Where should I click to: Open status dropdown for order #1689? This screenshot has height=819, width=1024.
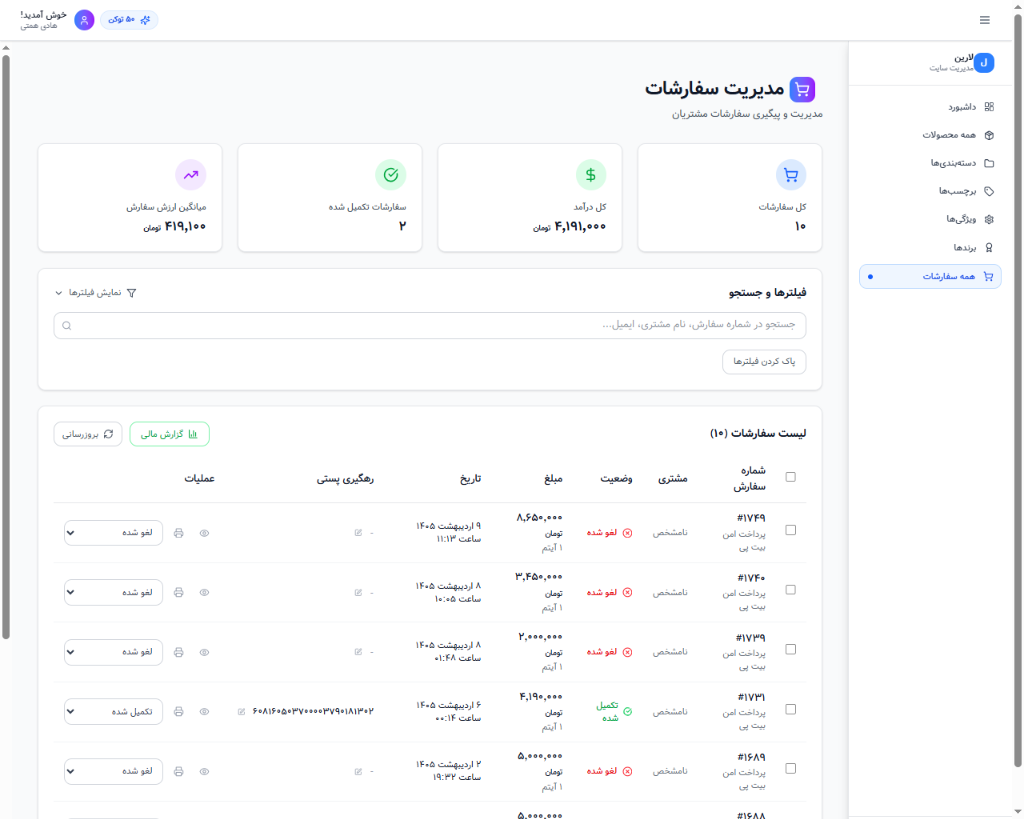pos(113,771)
